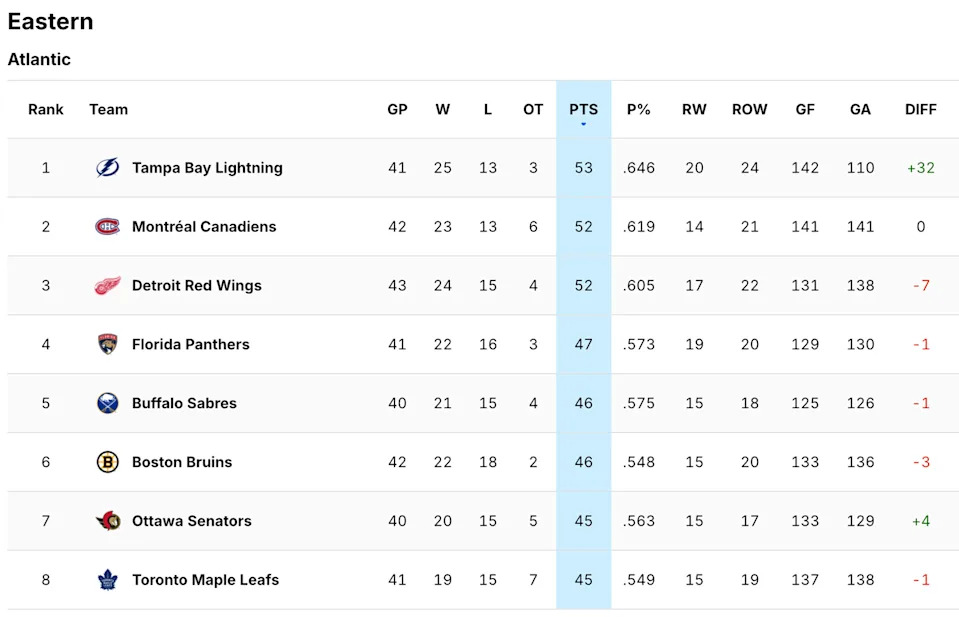
Task: Click the Tampa Bay Lightning logo
Action: point(107,168)
